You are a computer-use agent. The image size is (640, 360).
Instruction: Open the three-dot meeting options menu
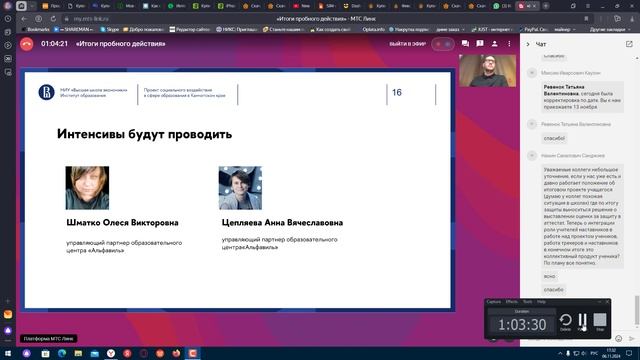pyautogui.click(x=509, y=44)
